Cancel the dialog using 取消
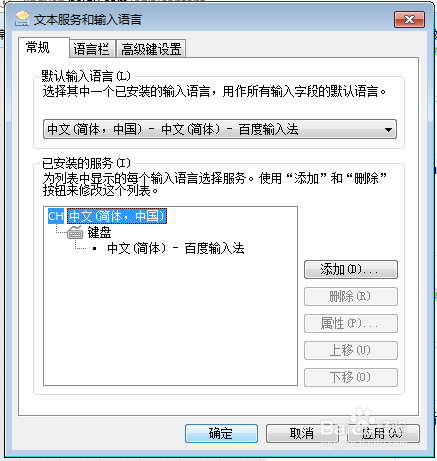The image size is (437, 461). pos(302,433)
